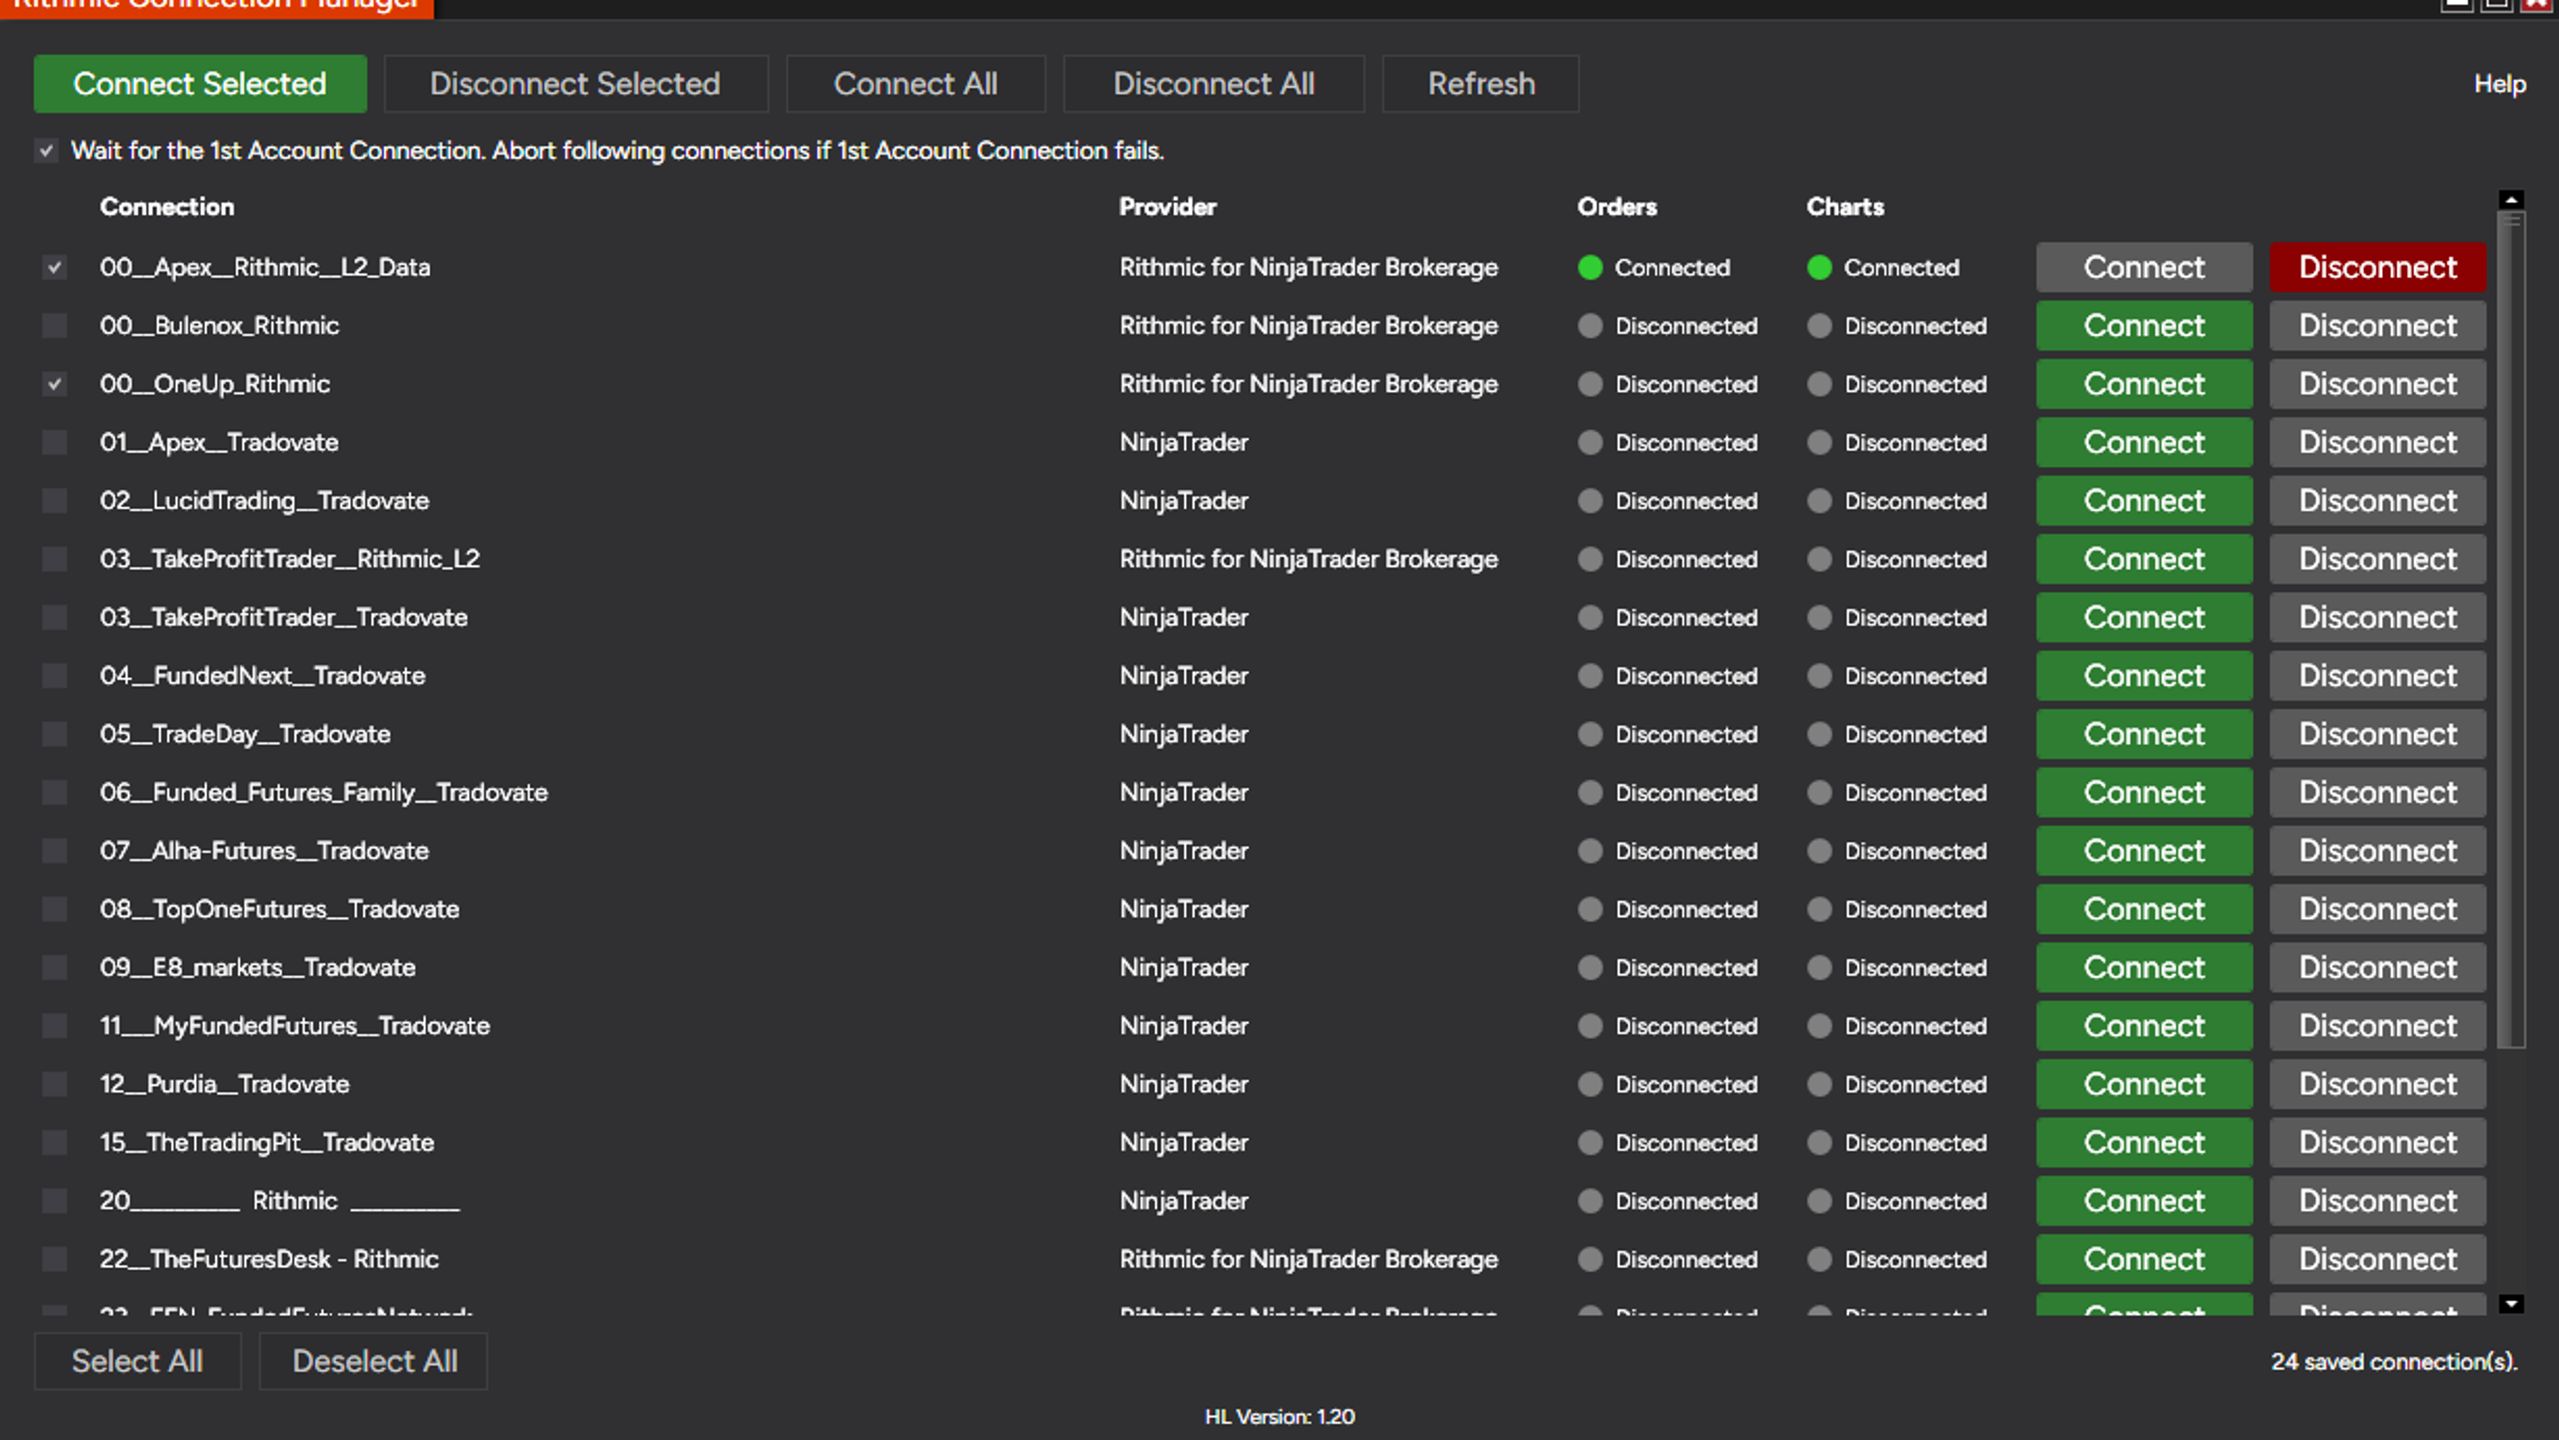Screen dimensions: 2559x1440
Task: Click the Deselect All button
Action: click(374, 1361)
